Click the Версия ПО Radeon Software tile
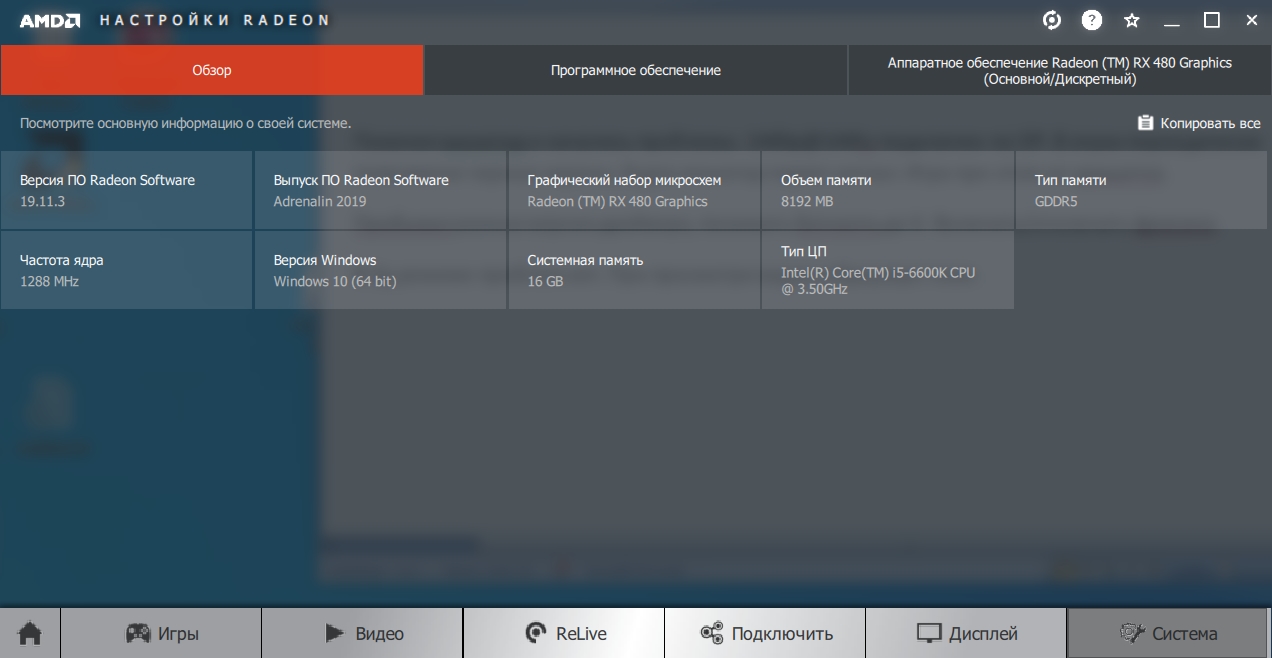The width and height of the screenshot is (1272, 658). click(x=127, y=190)
